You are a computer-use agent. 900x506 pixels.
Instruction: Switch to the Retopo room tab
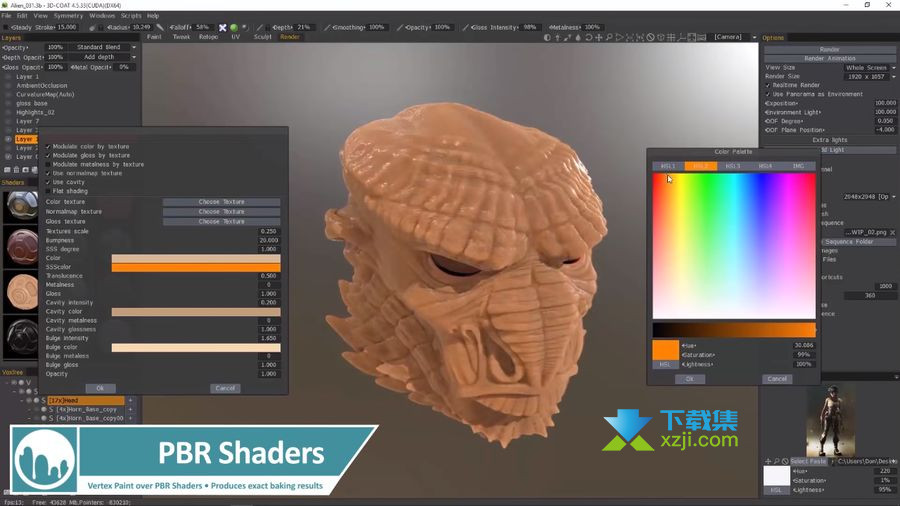208,37
